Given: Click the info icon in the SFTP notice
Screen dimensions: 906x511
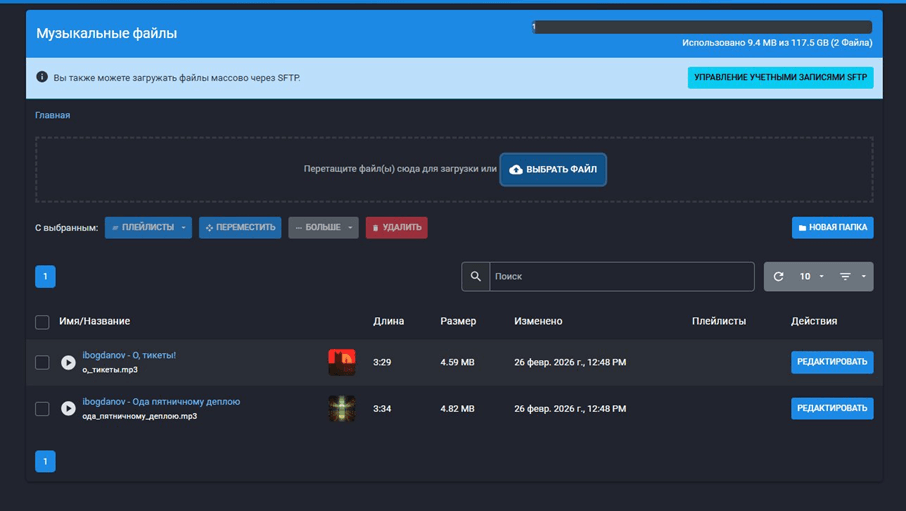Looking at the screenshot, I should [x=42, y=77].
